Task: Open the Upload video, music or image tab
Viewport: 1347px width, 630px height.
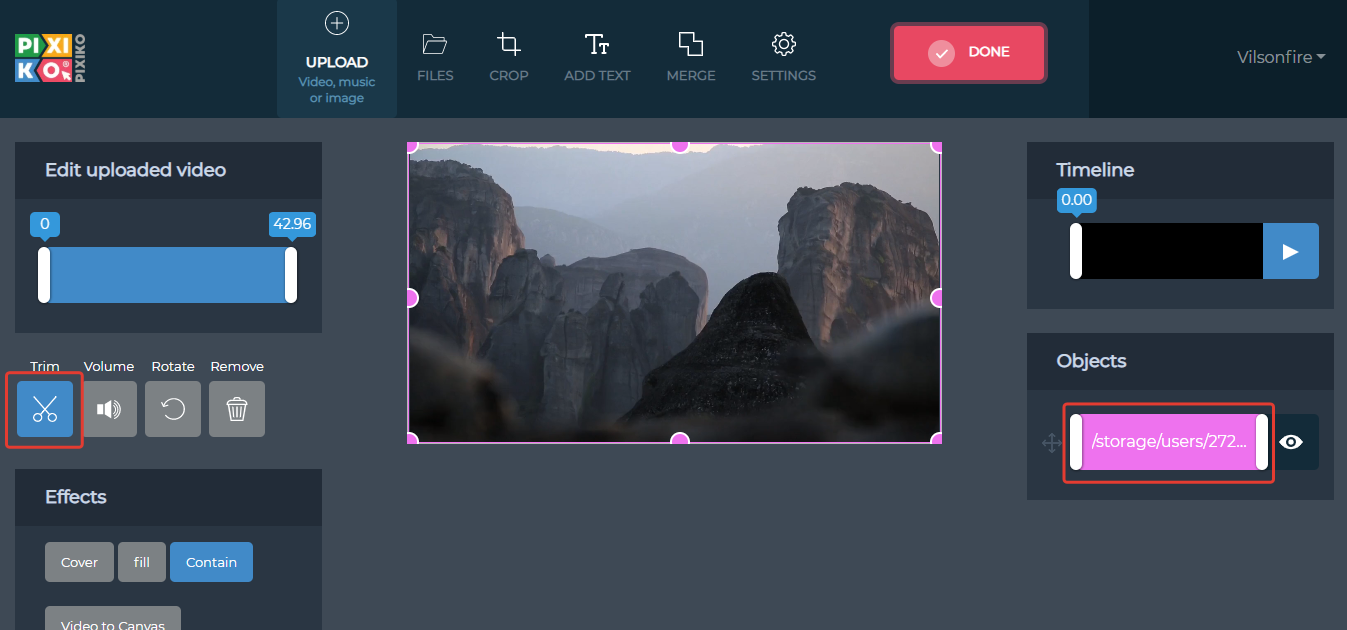Action: (x=337, y=58)
